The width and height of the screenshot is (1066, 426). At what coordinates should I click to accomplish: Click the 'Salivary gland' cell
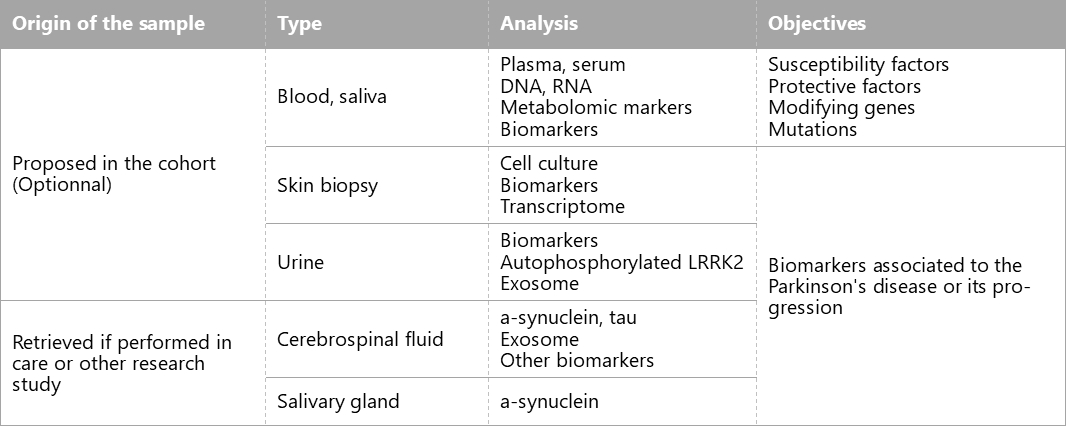pos(338,402)
